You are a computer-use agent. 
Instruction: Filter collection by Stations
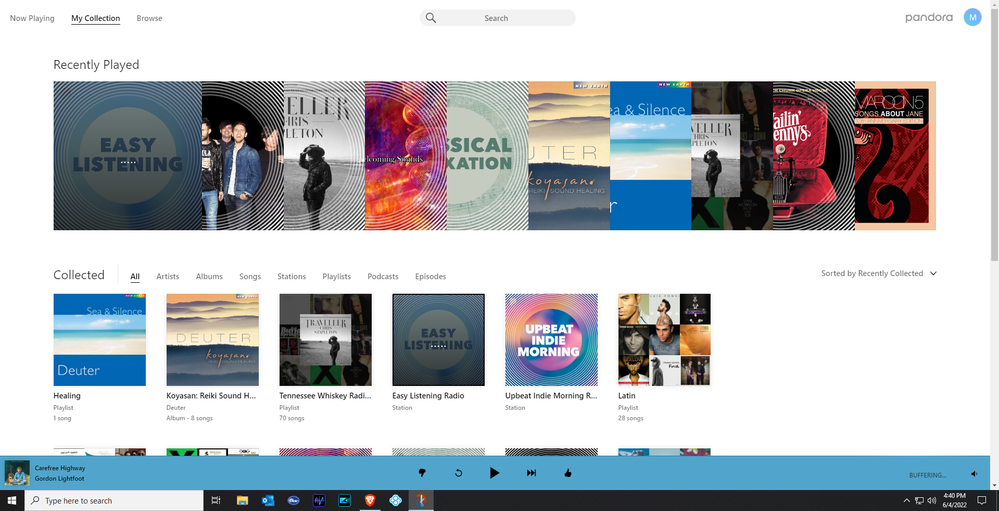291,276
